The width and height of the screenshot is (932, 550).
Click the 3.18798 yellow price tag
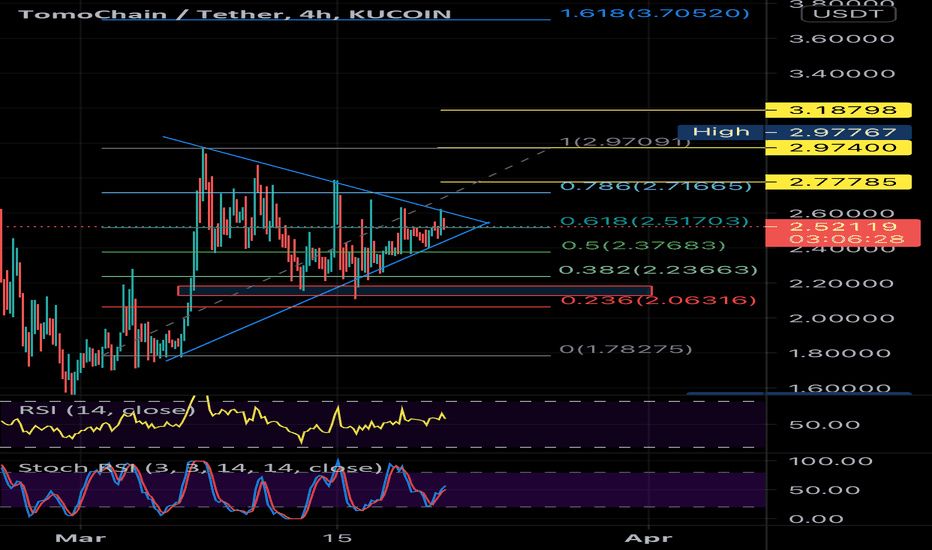[x=839, y=110]
